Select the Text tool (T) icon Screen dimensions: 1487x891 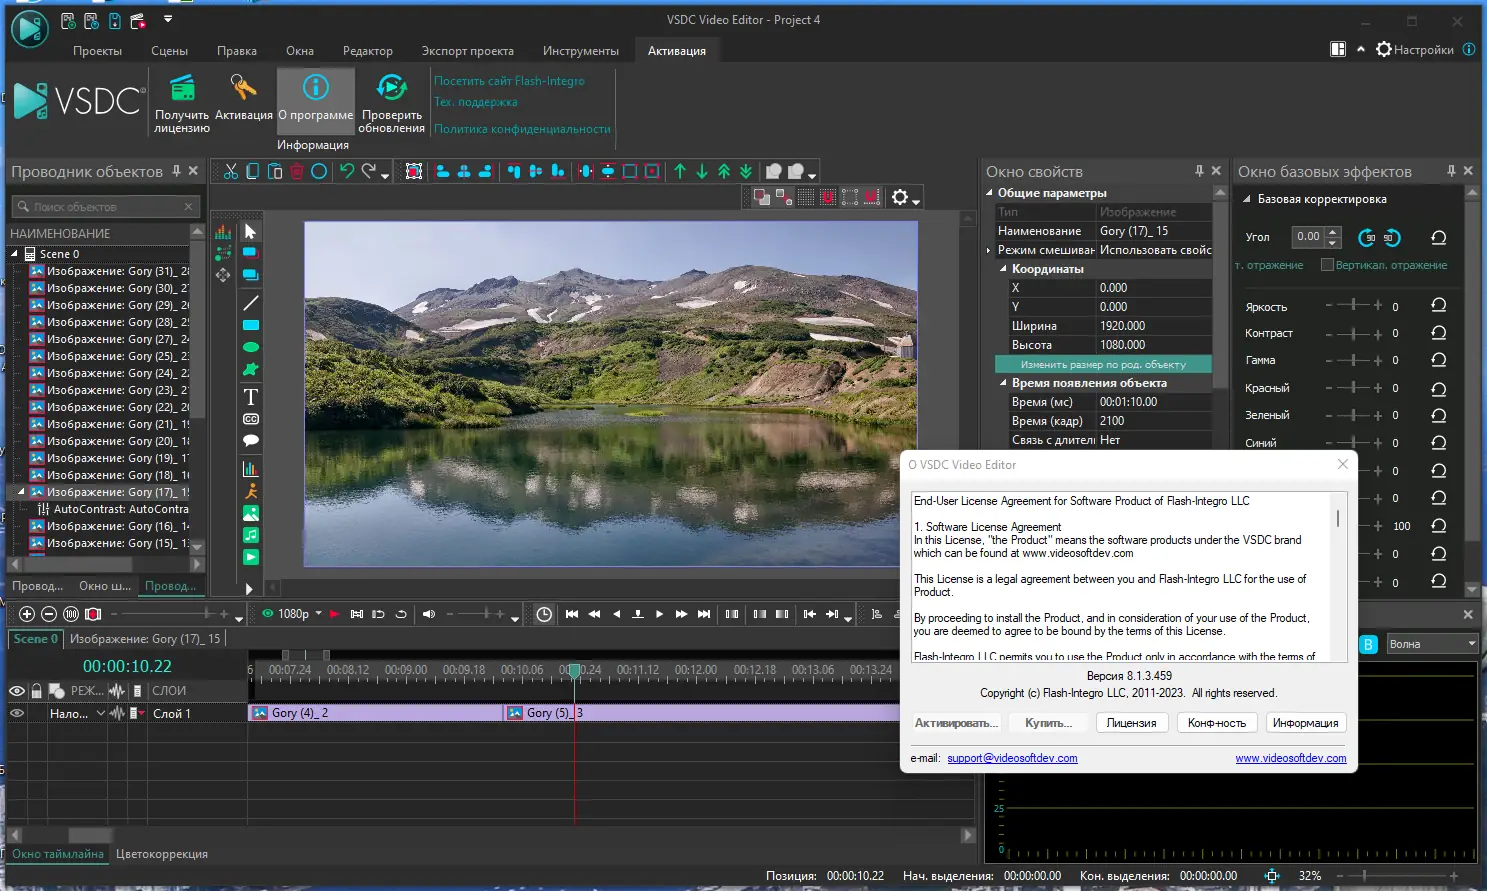click(x=251, y=397)
